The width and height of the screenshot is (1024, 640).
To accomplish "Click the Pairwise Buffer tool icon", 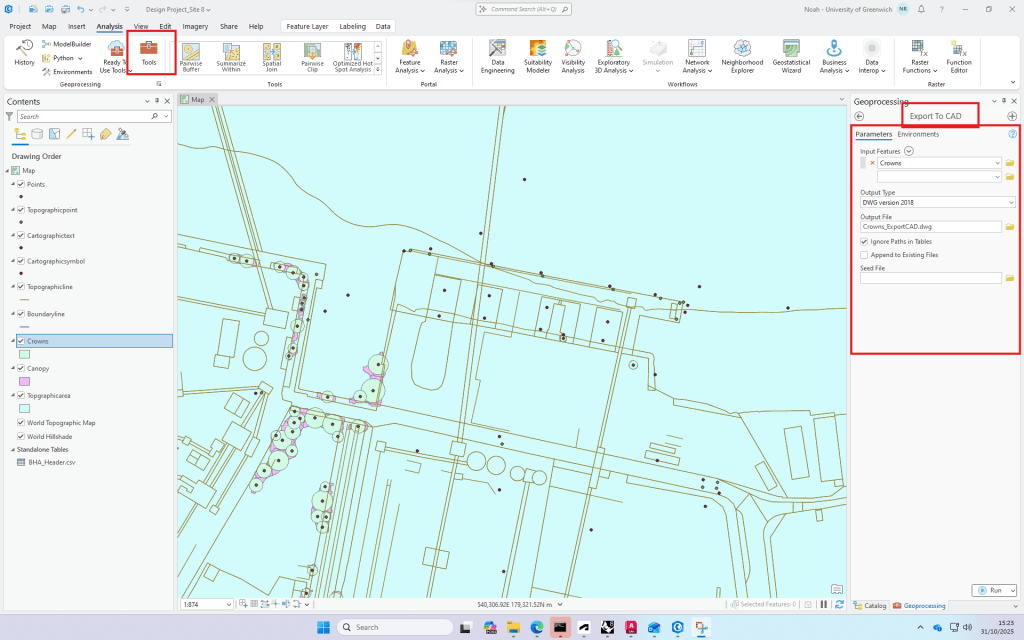I will 190,57.
